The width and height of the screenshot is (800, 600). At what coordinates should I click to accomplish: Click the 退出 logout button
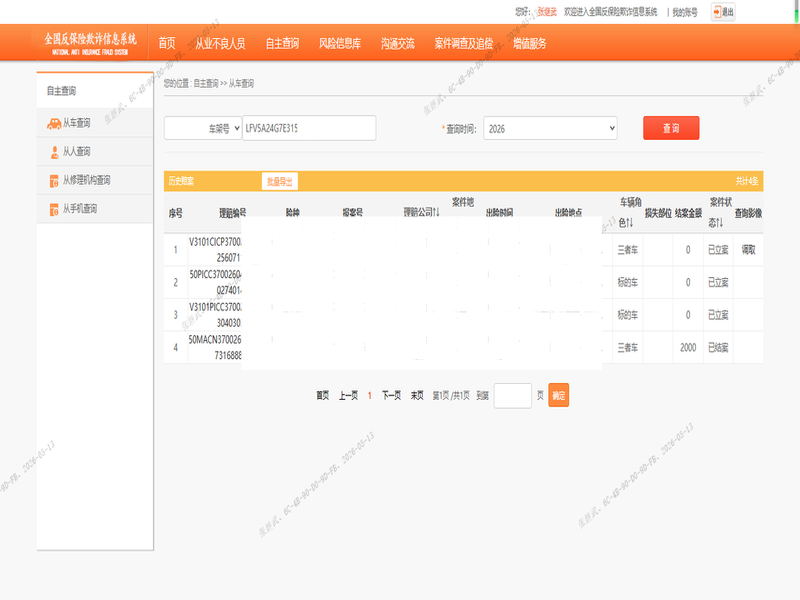point(723,12)
